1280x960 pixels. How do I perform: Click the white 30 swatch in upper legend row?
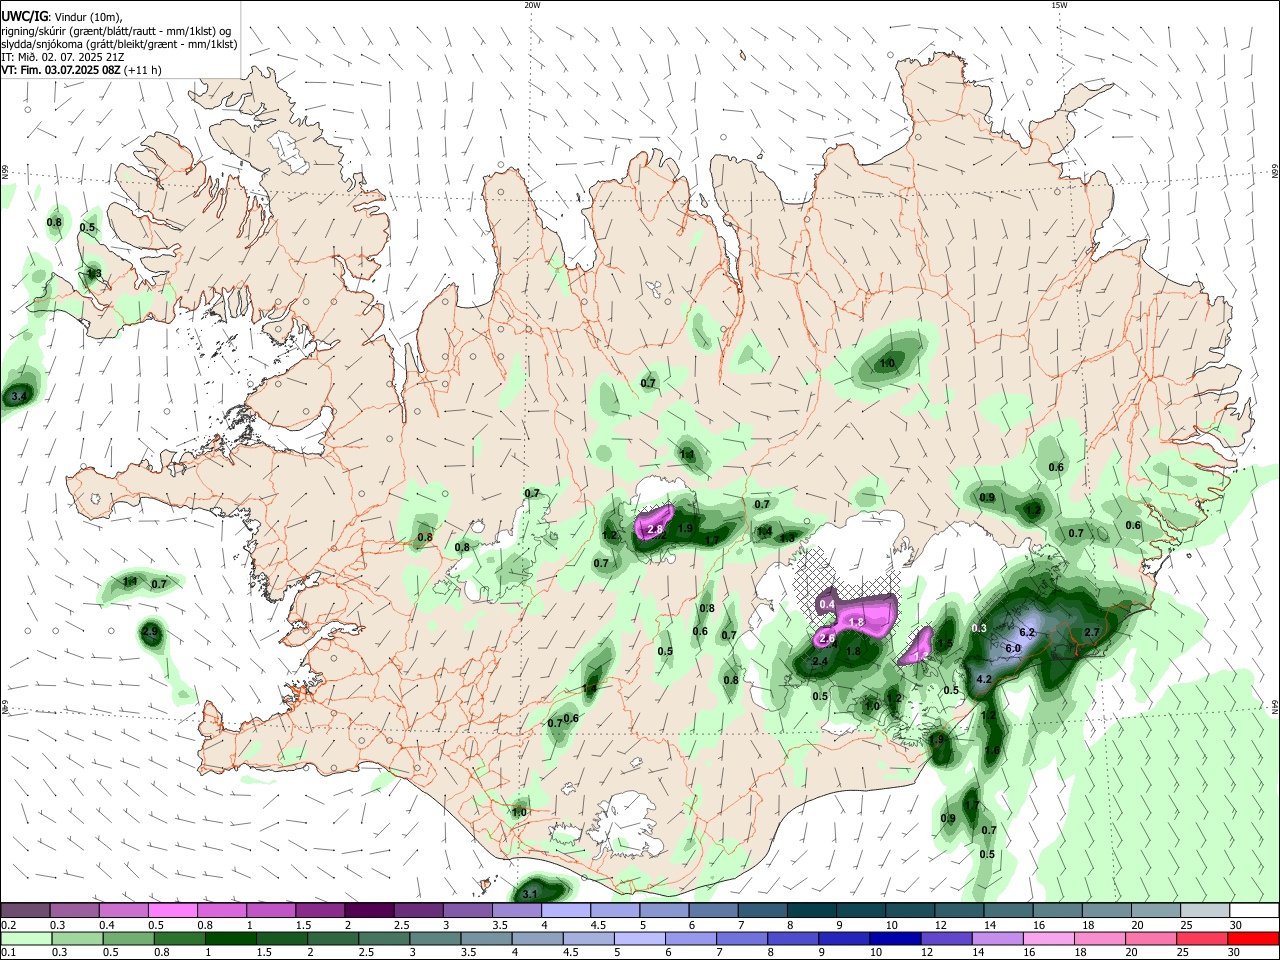[1254, 910]
